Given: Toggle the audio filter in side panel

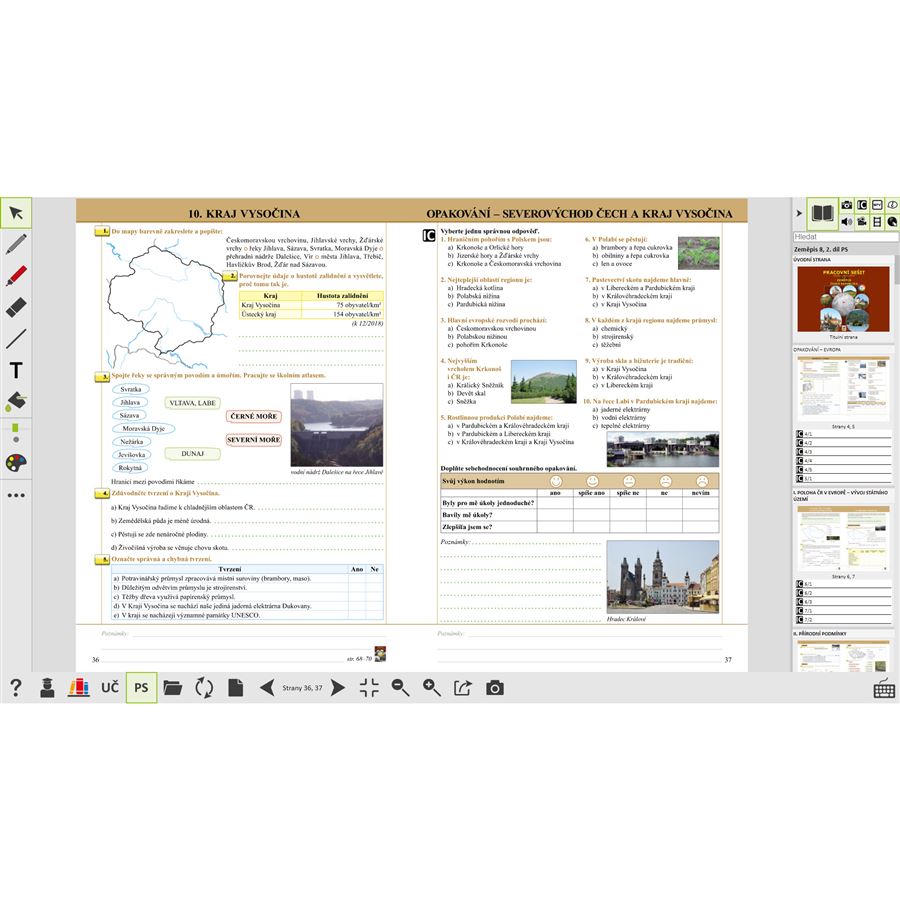Looking at the screenshot, I should [847, 221].
